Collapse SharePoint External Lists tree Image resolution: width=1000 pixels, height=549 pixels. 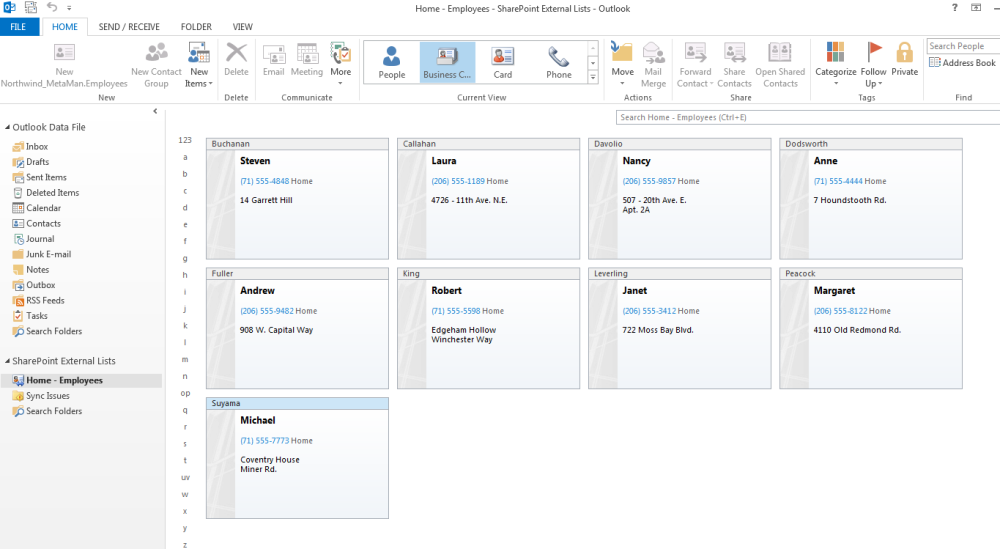coord(8,361)
